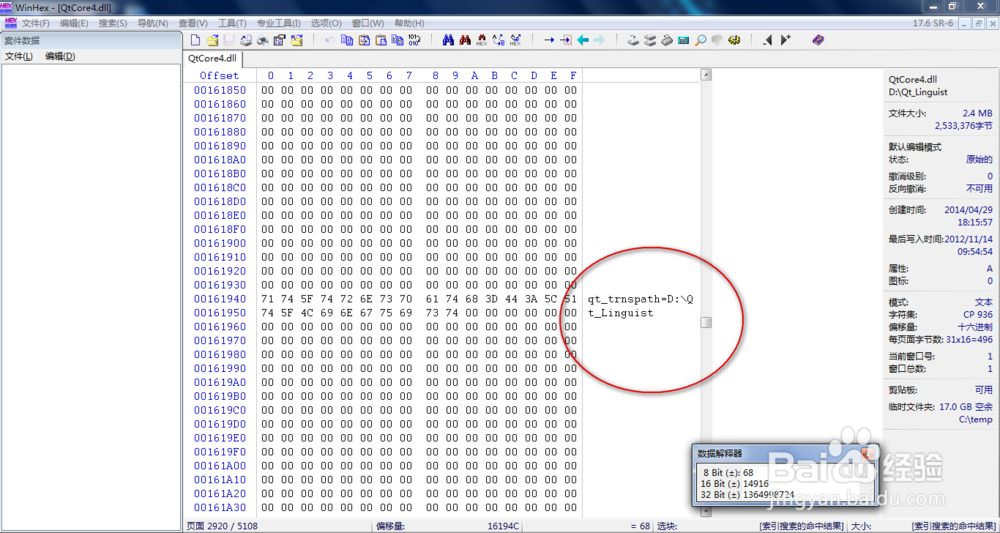This screenshot has height=533, width=1000.
Task: Click the Offset column header
Action: tap(219, 76)
